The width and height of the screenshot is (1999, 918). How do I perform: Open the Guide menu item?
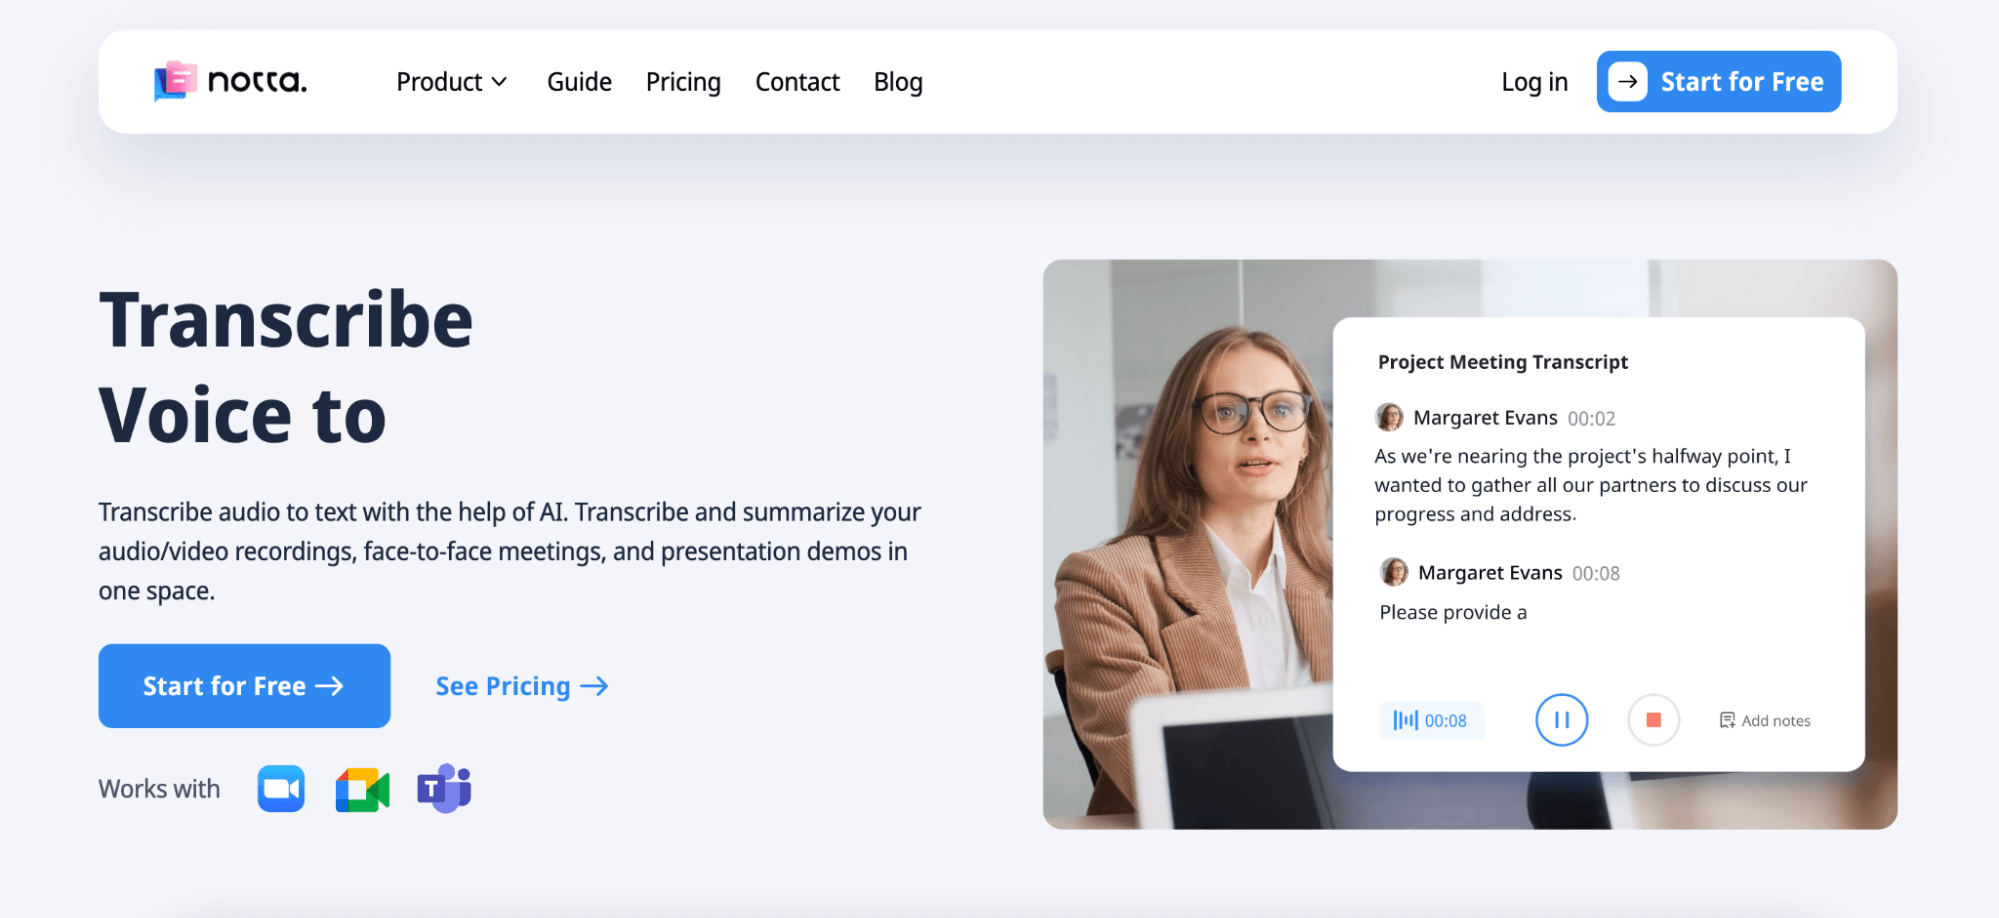(x=579, y=82)
